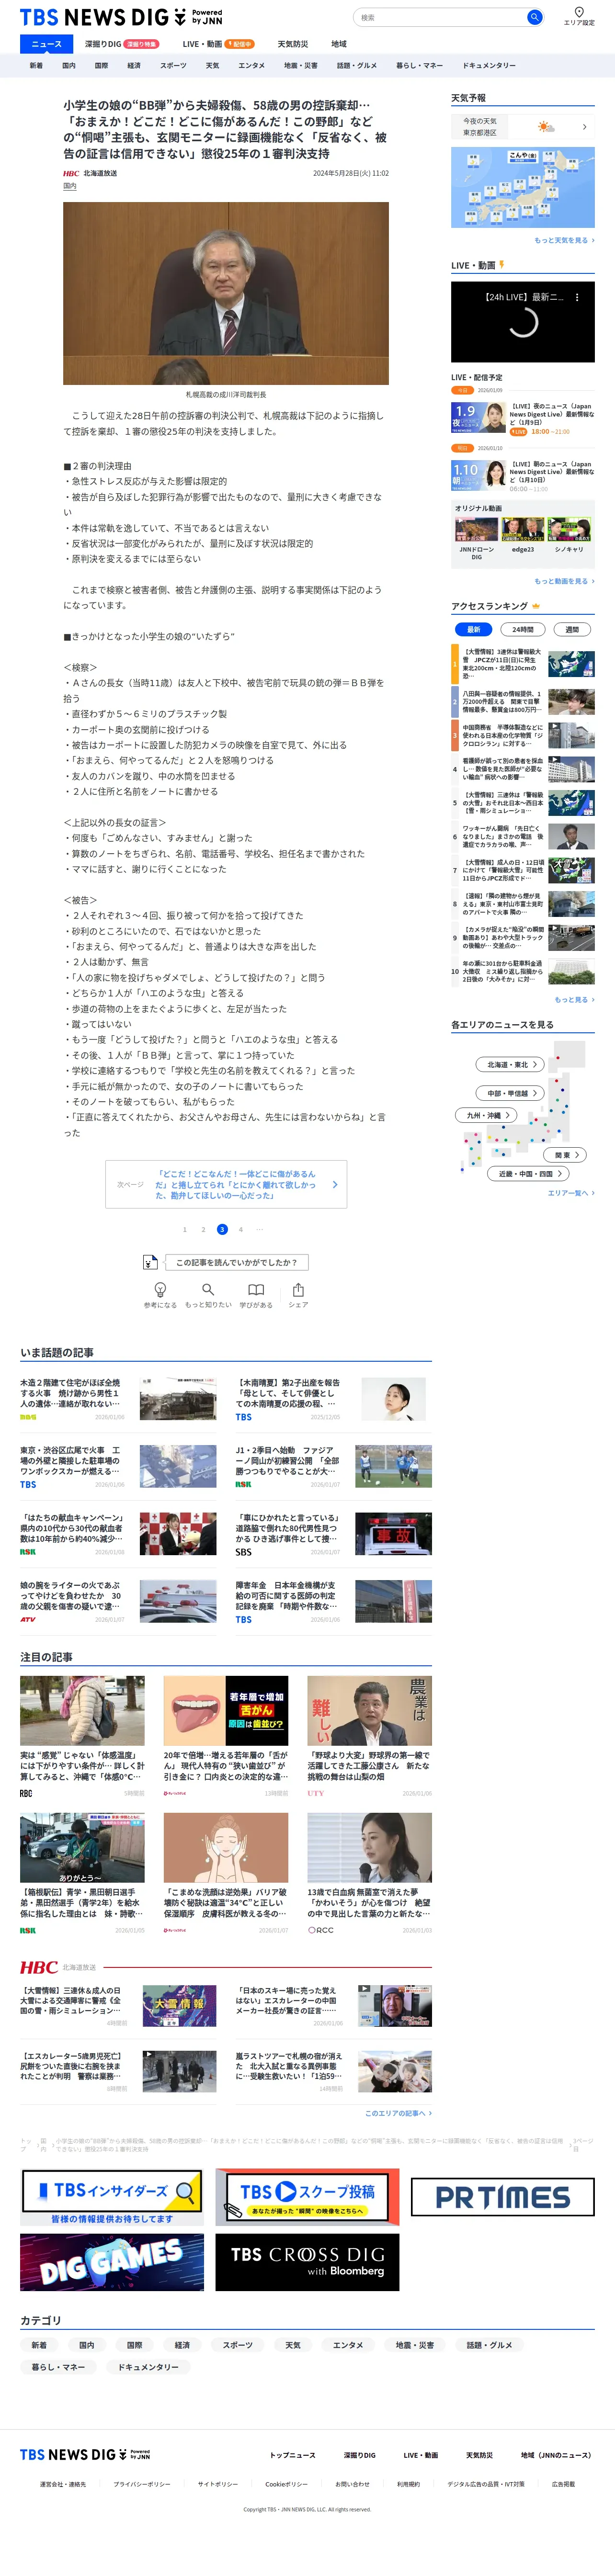Select the LIVE・動画 main tab

coord(218,44)
